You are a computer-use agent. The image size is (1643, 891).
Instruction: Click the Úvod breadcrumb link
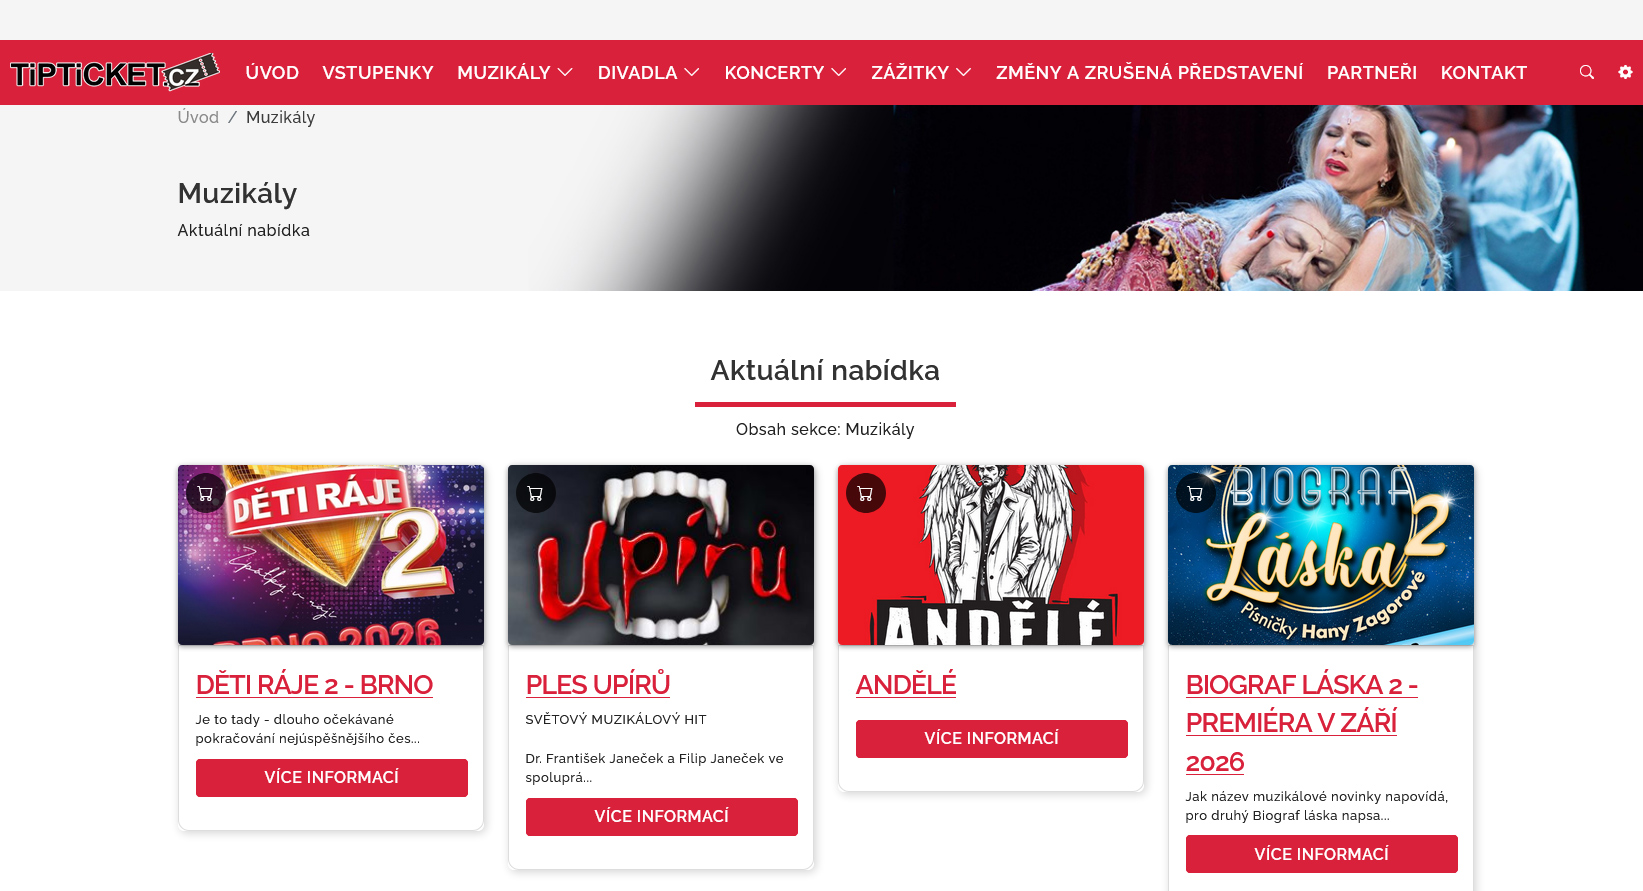pyautogui.click(x=198, y=117)
